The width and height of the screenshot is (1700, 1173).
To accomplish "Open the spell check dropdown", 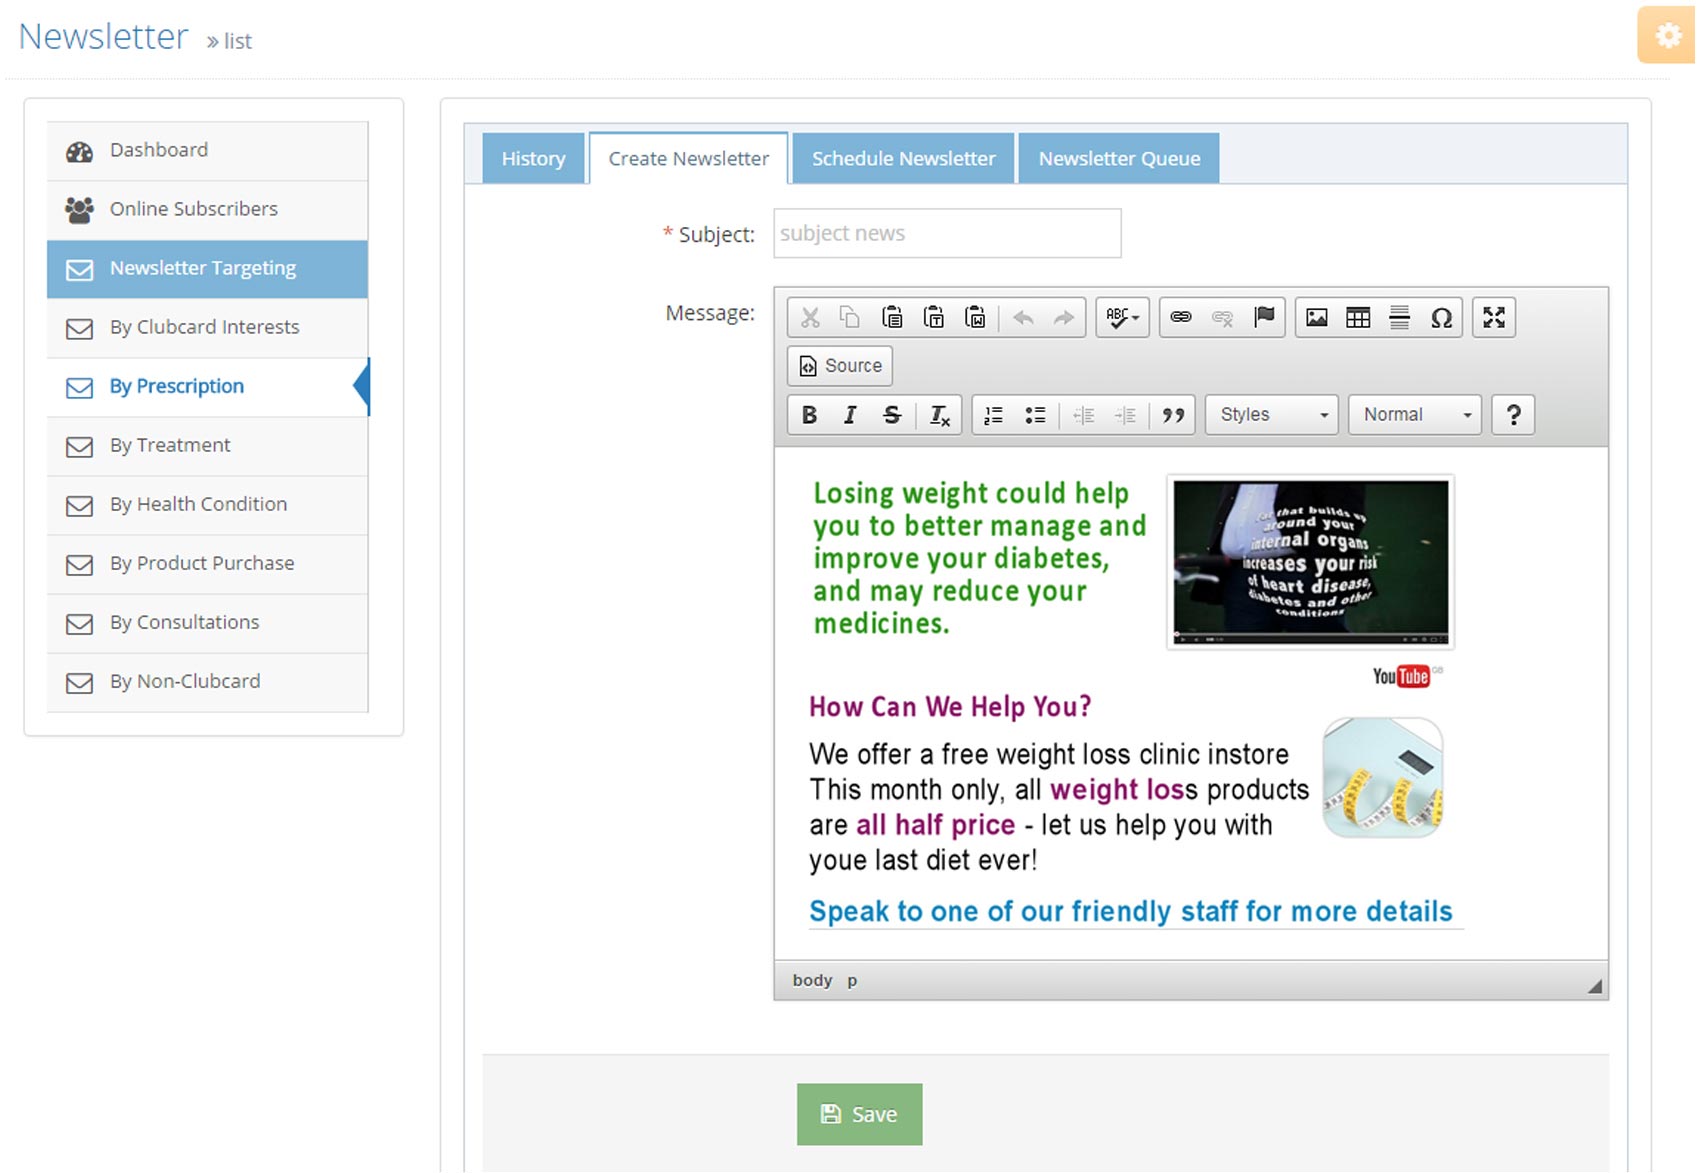I will click(x=1122, y=318).
